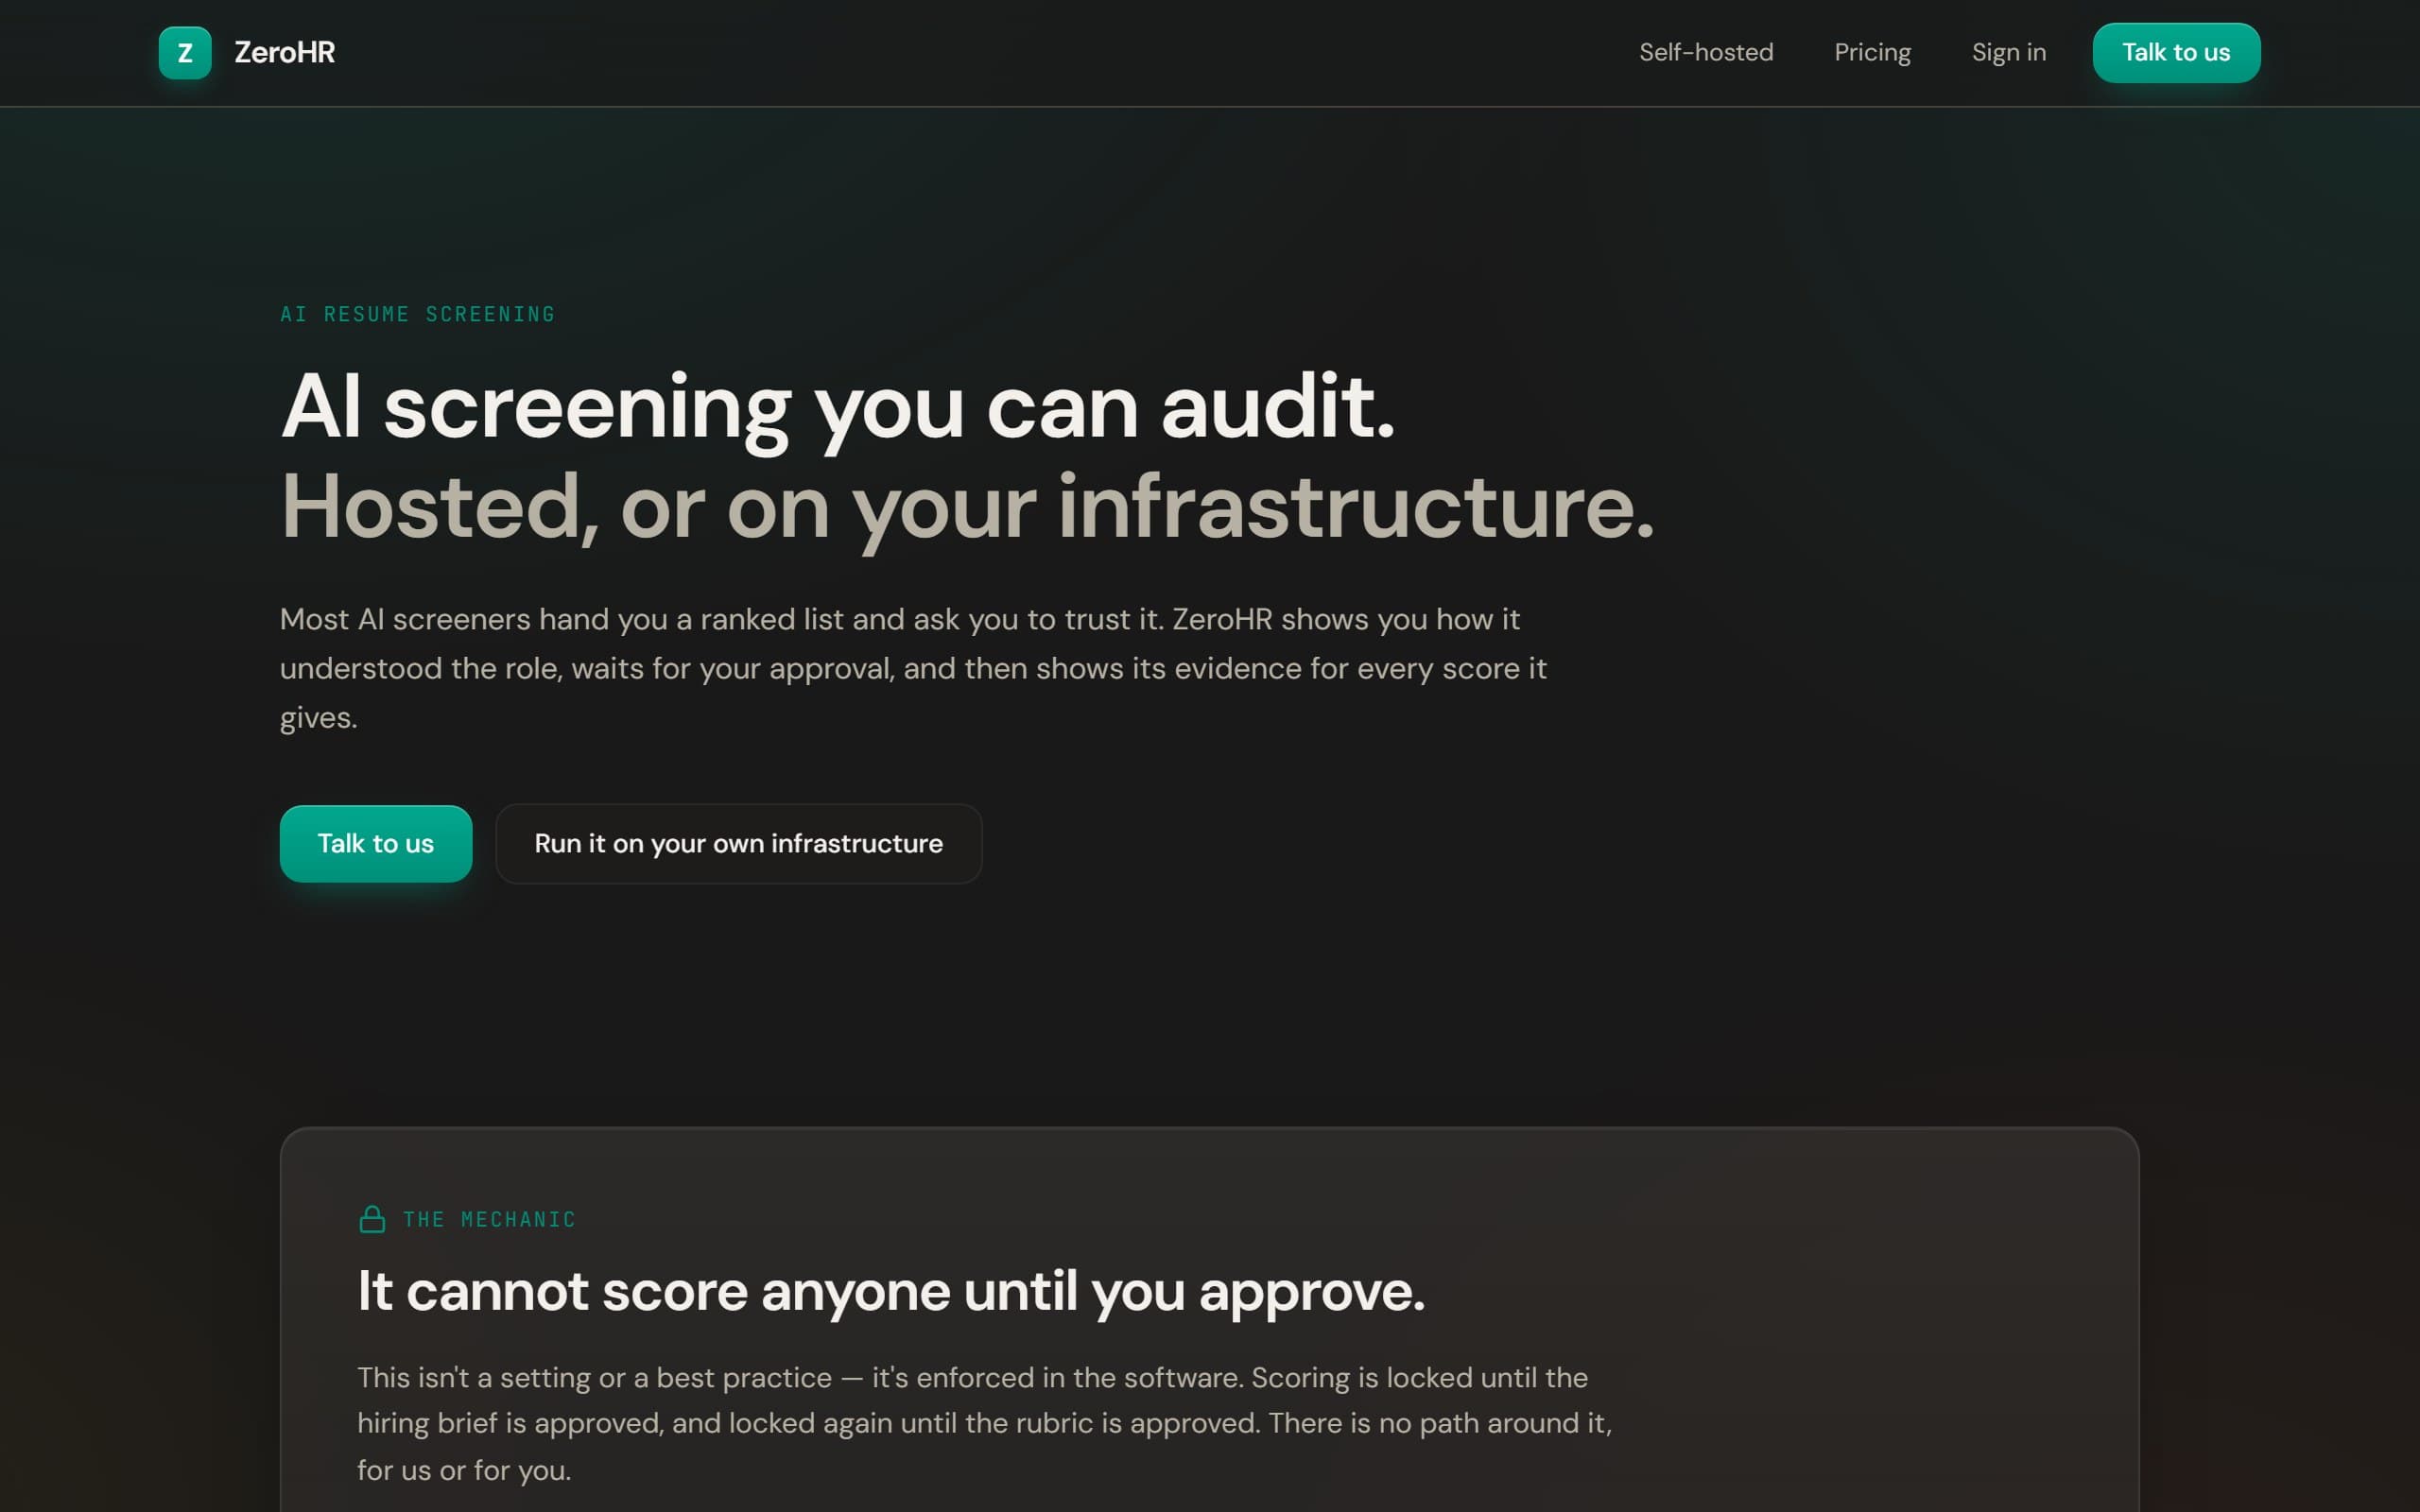Click the paragraph starting Most AI screeners
Viewport: 2420px width, 1512px height.
click(913, 668)
